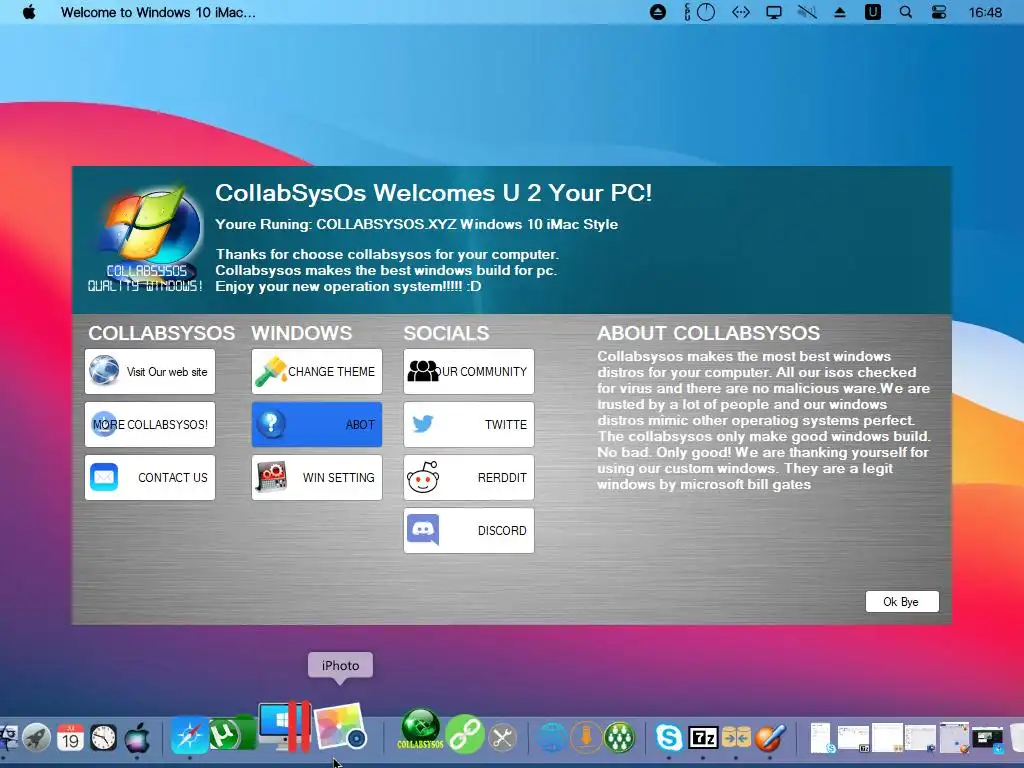Open the wrench and screwdriver tools icon
This screenshot has width=1024, height=768.
click(x=503, y=738)
